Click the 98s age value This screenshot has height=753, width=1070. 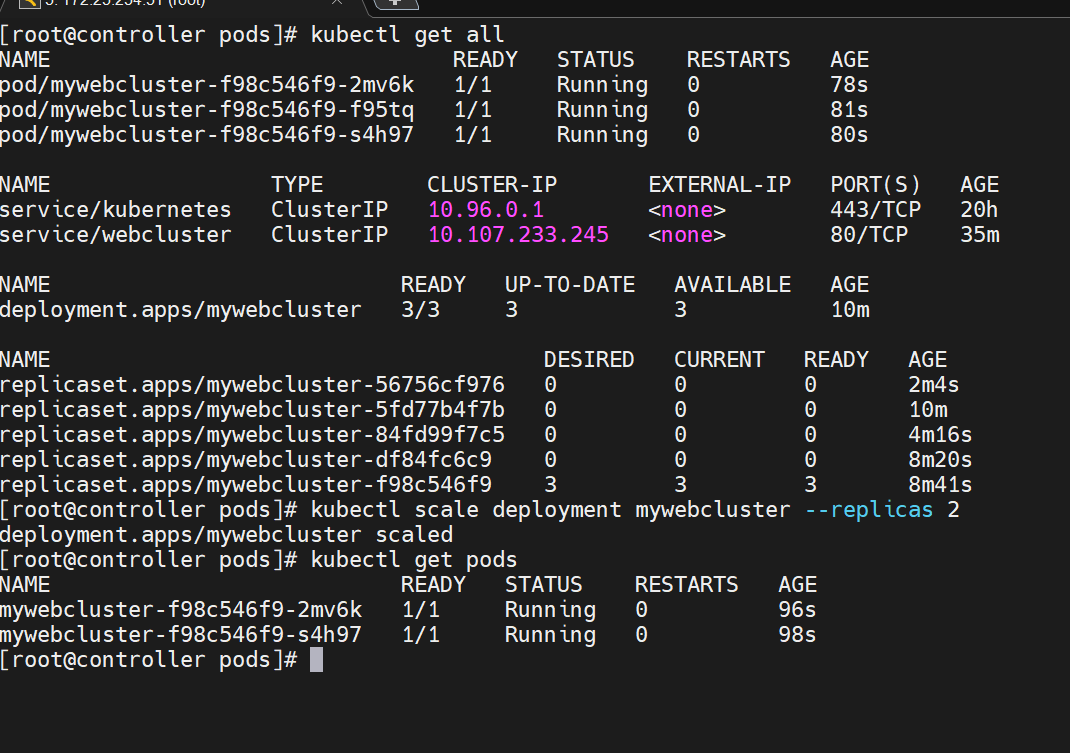(x=797, y=635)
